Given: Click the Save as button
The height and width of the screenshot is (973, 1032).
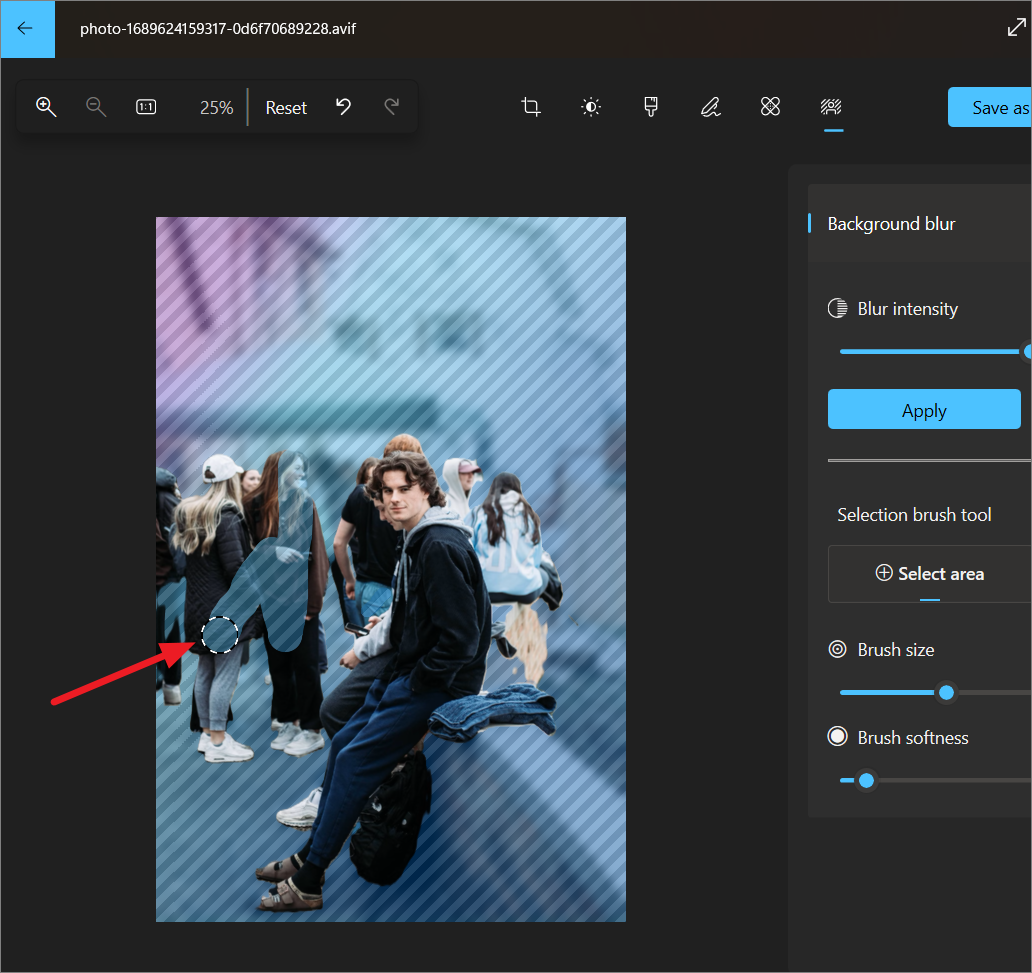Looking at the screenshot, I should (990, 108).
